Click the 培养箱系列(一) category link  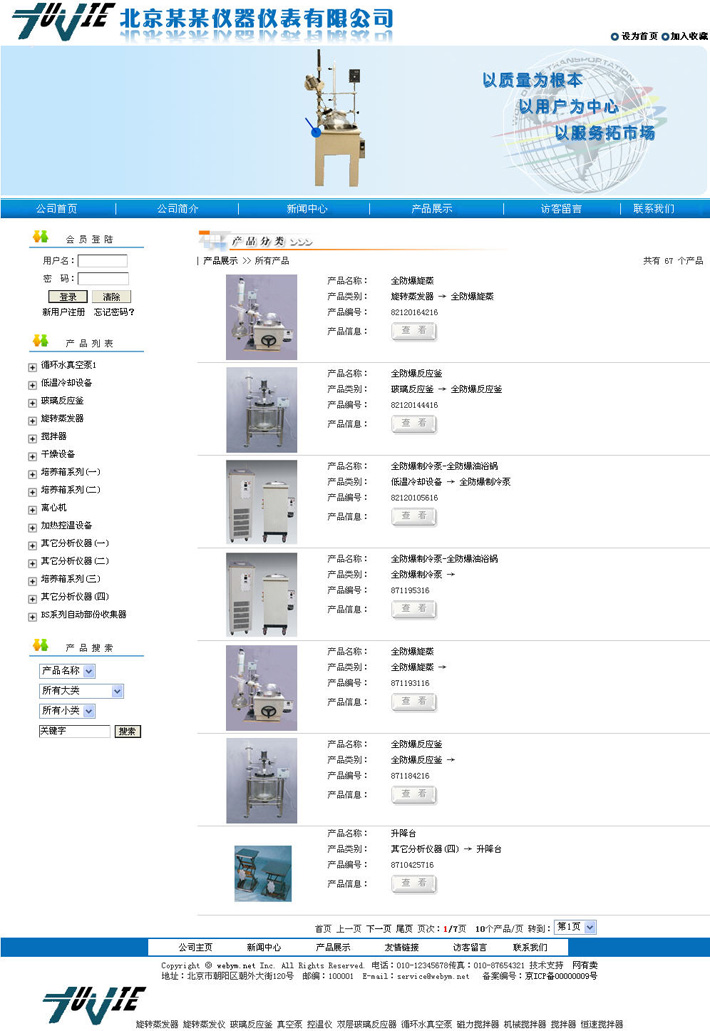[70, 472]
